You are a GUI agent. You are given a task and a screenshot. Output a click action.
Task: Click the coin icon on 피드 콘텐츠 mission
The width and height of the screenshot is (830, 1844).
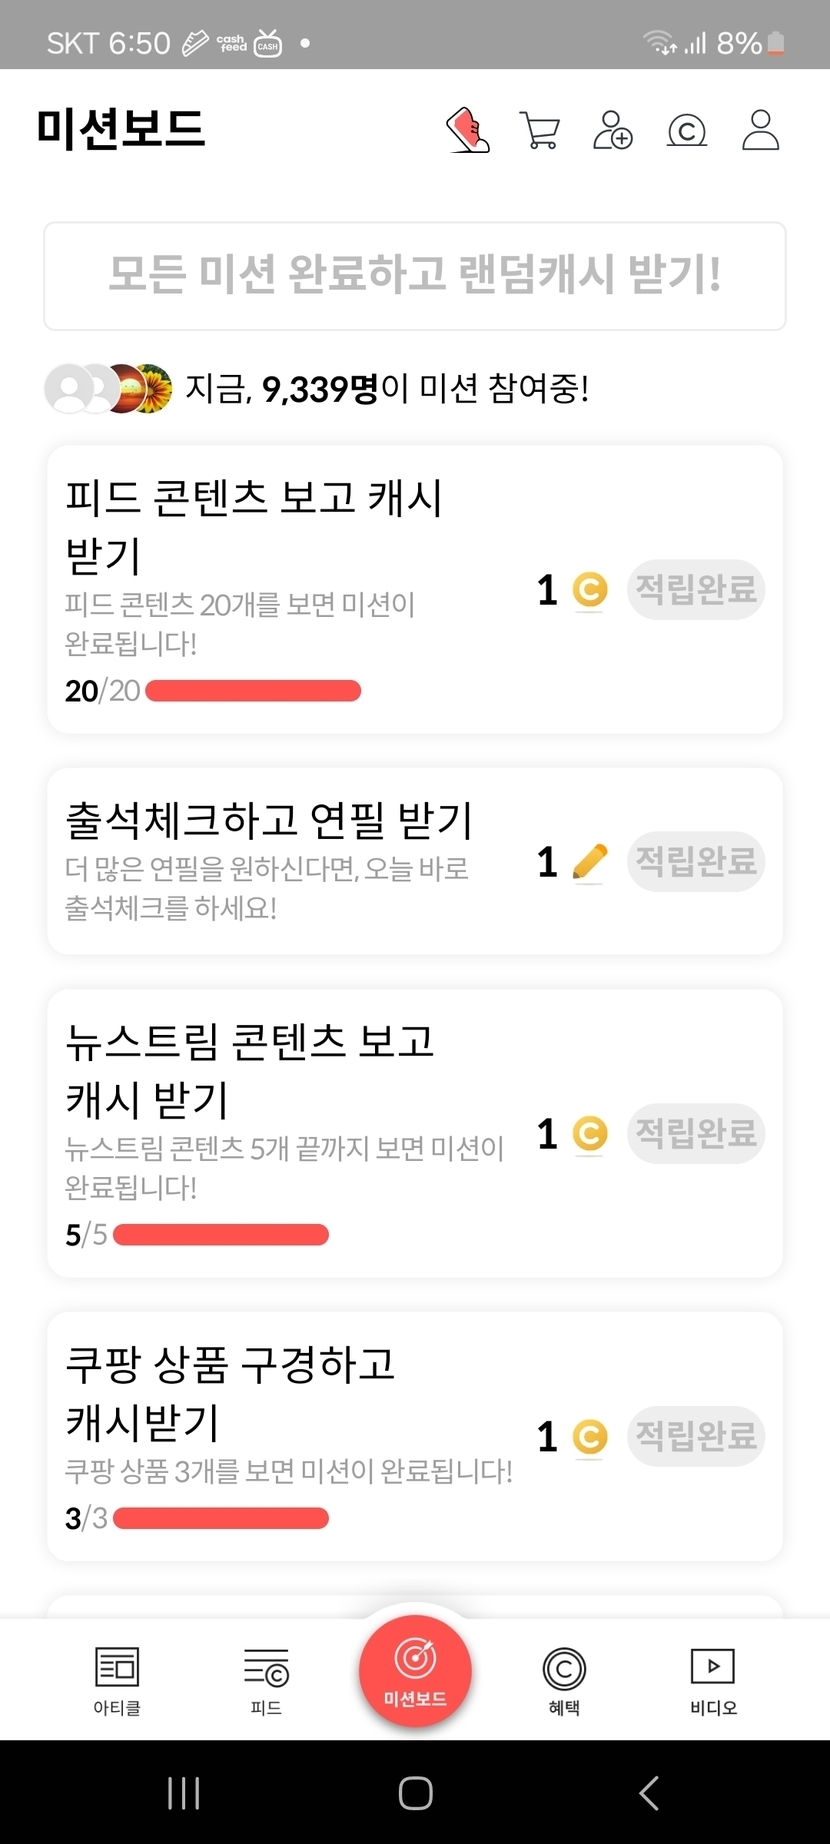(x=590, y=590)
